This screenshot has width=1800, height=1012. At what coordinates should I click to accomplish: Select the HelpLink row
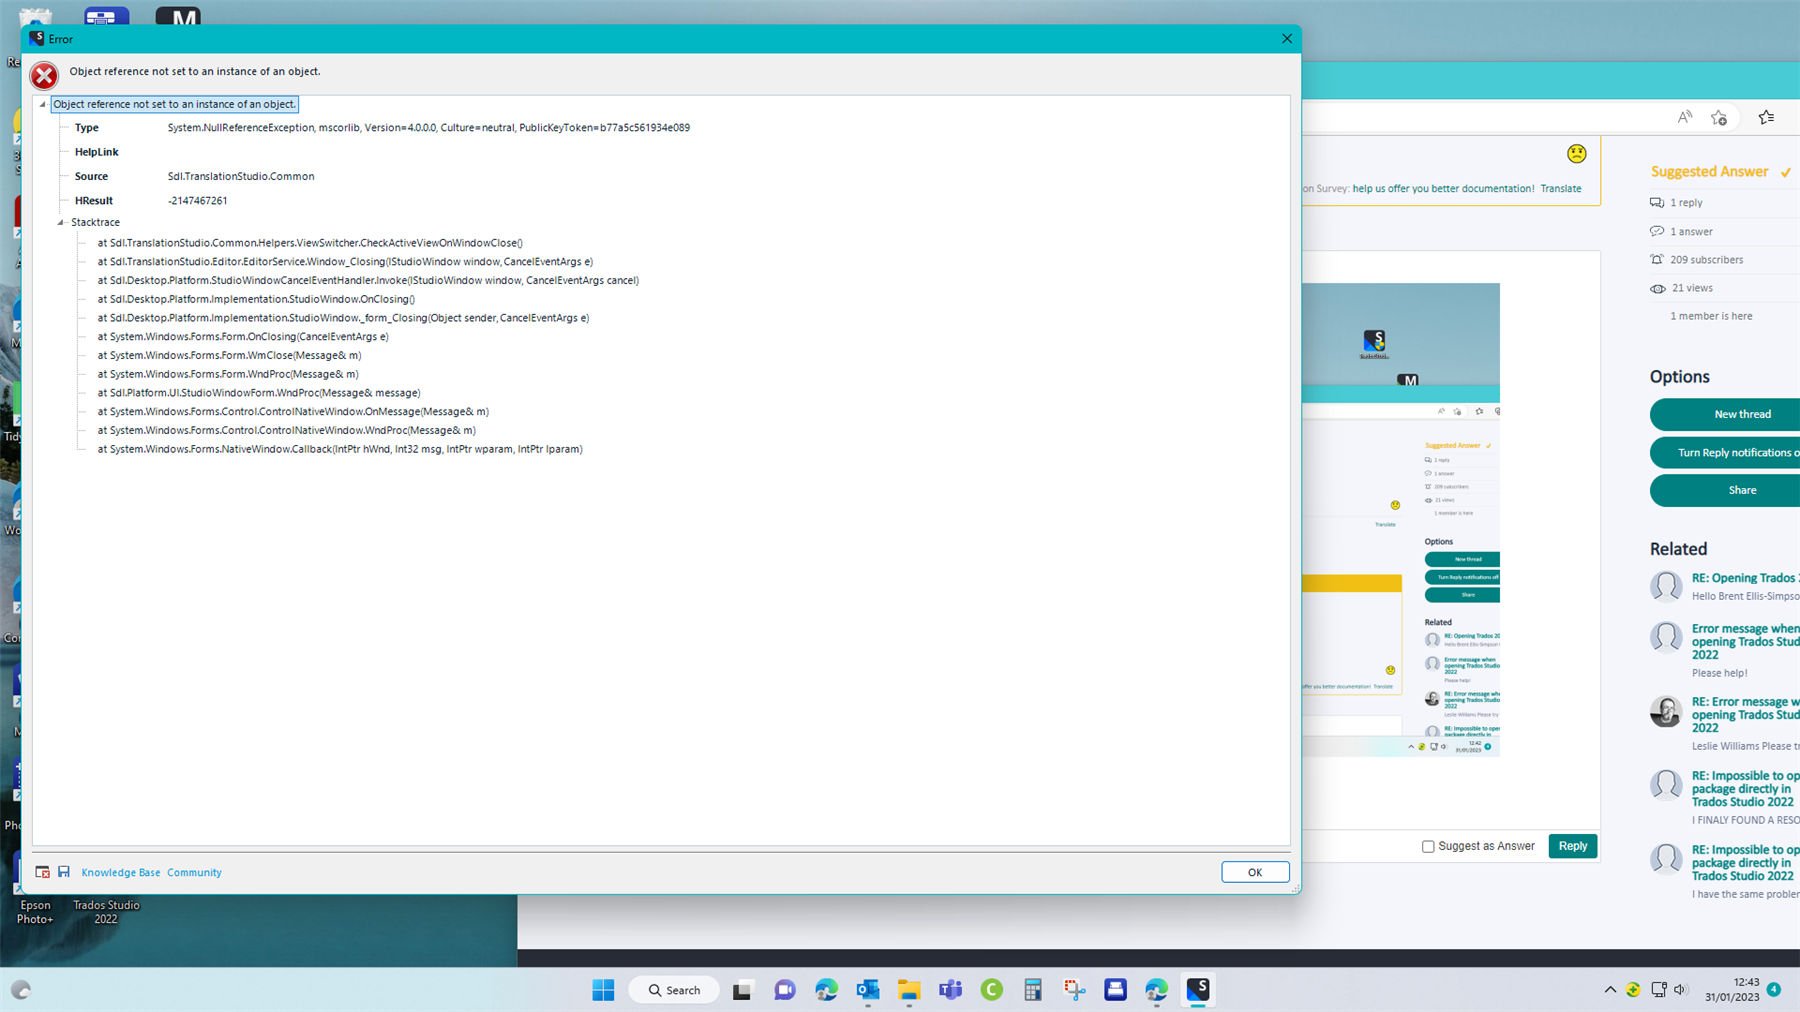point(96,152)
